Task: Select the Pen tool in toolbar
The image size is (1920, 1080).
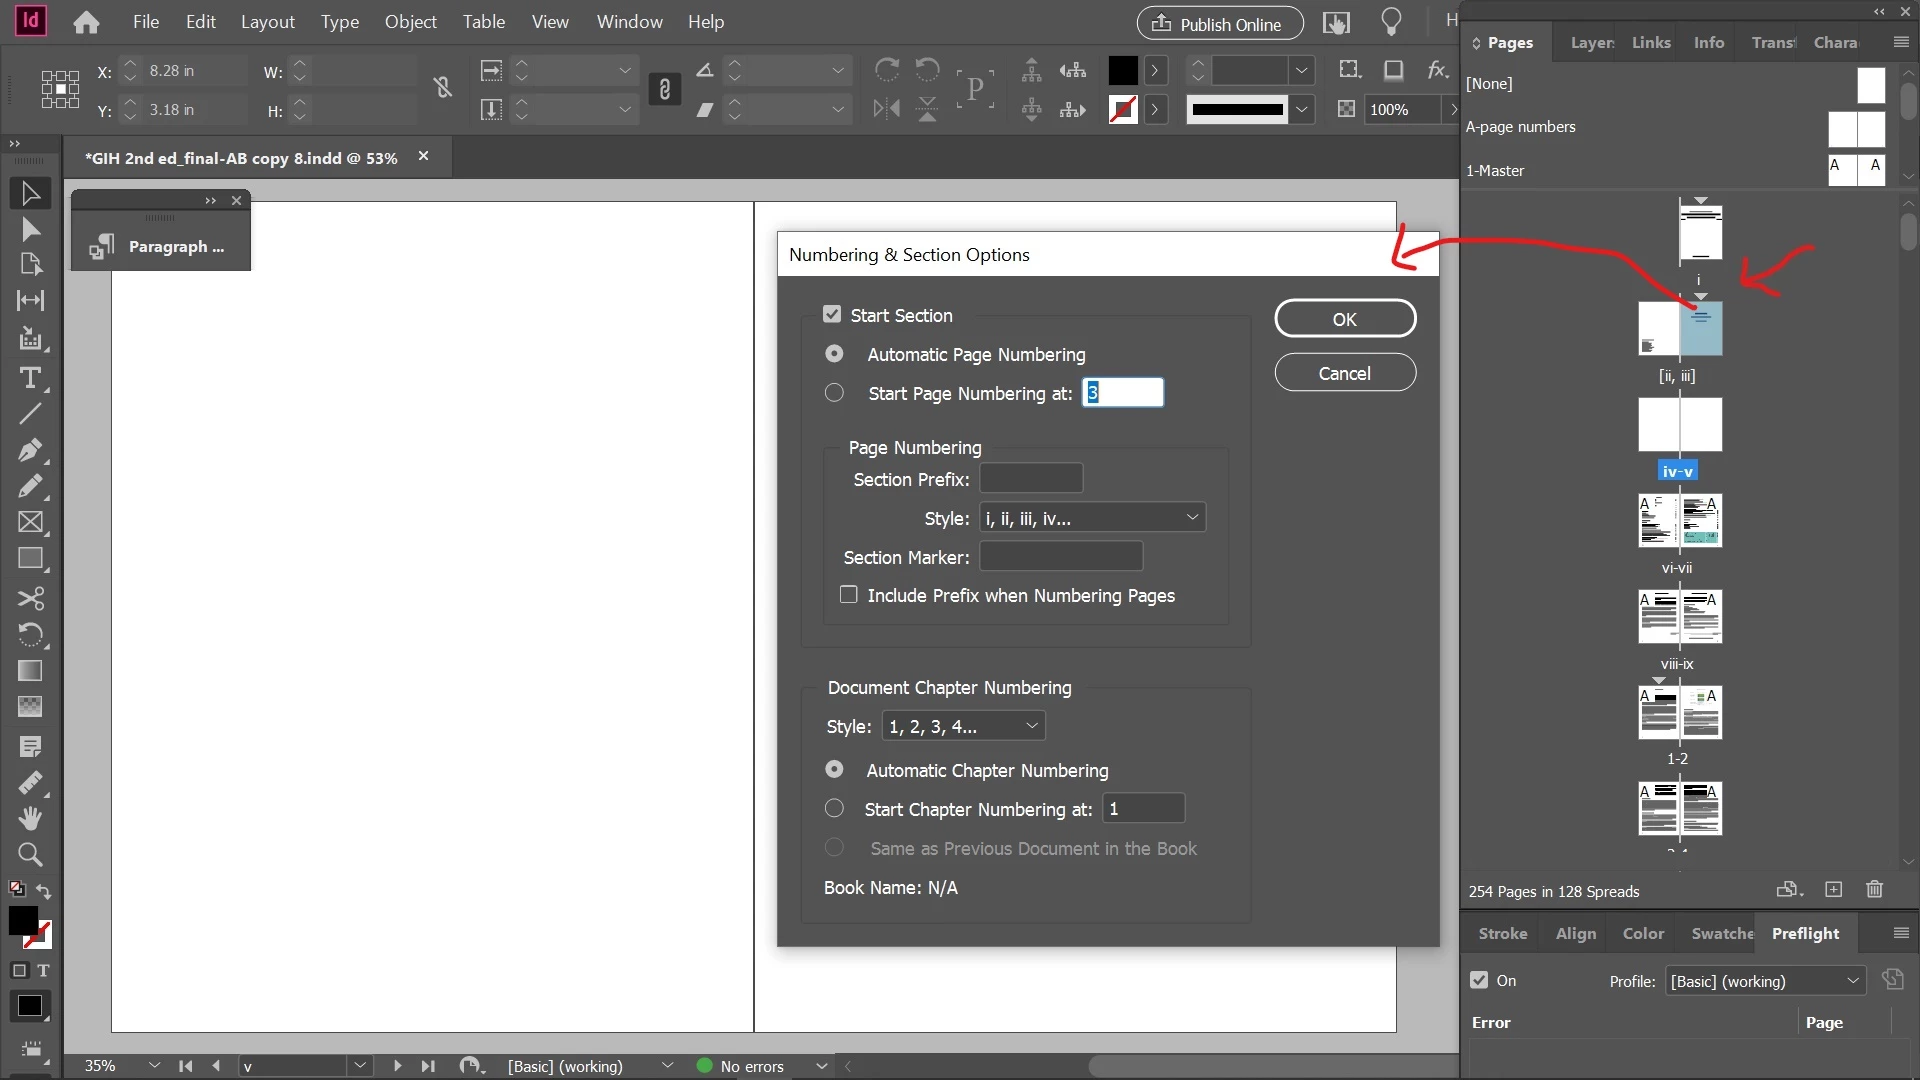Action: tap(30, 450)
